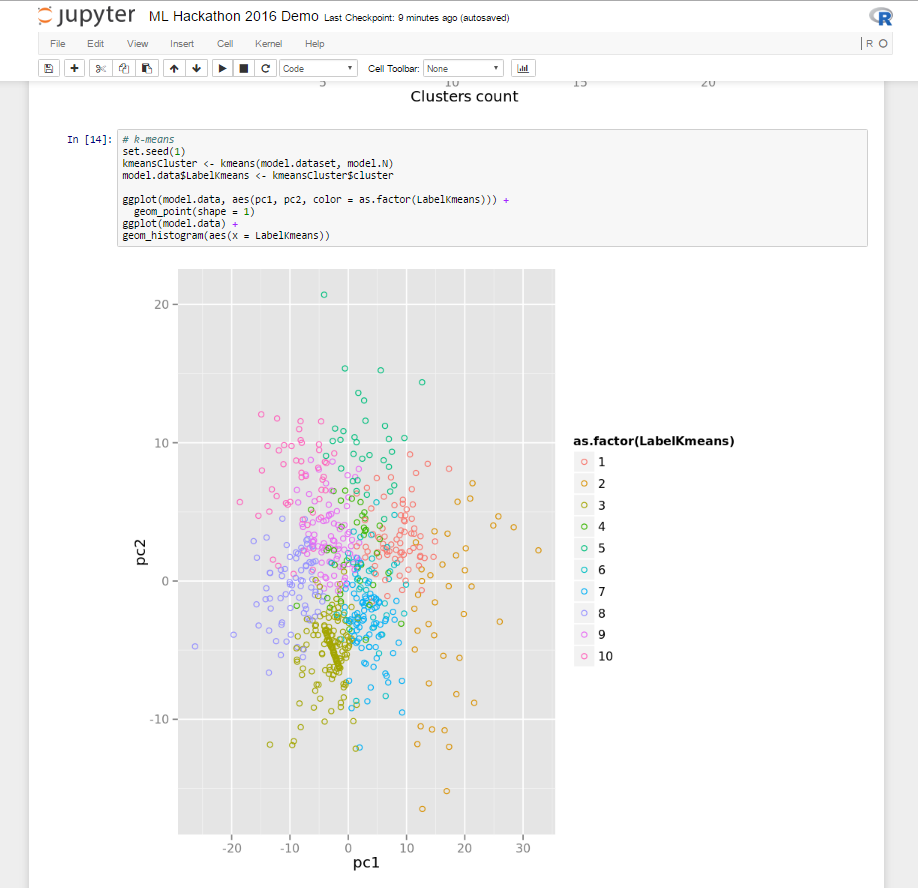
Task: Interrupt the kernel with stop icon
Action: pyautogui.click(x=244, y=68)
